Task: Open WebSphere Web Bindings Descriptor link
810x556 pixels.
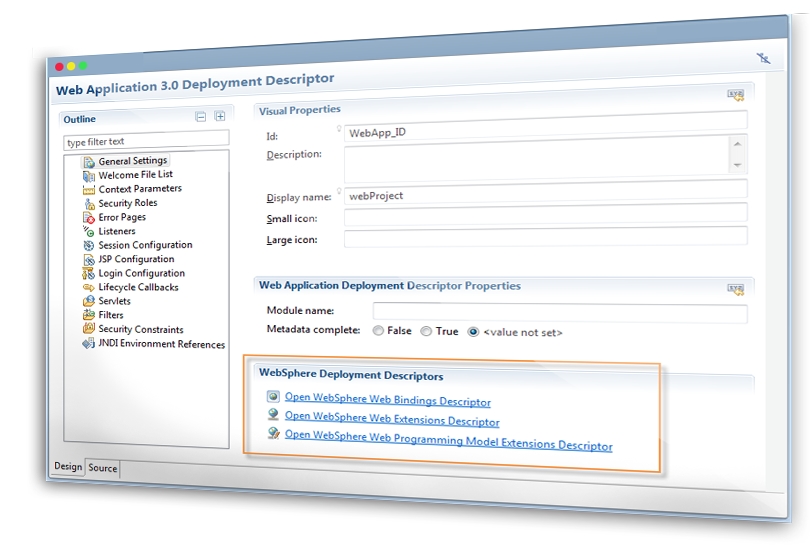Action: (388, 399)
